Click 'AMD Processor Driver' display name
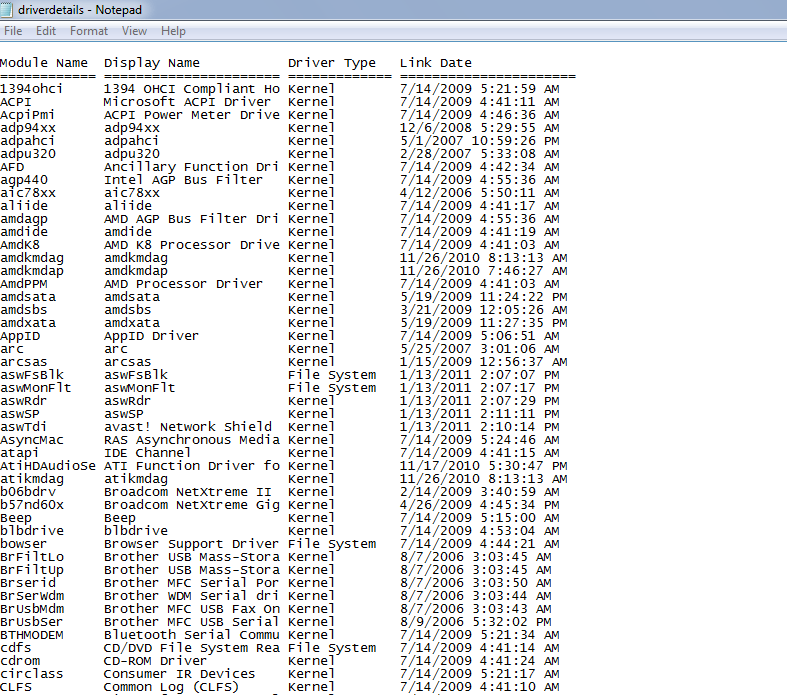Viewport: 787px width, 695px height. click(183, 285)
